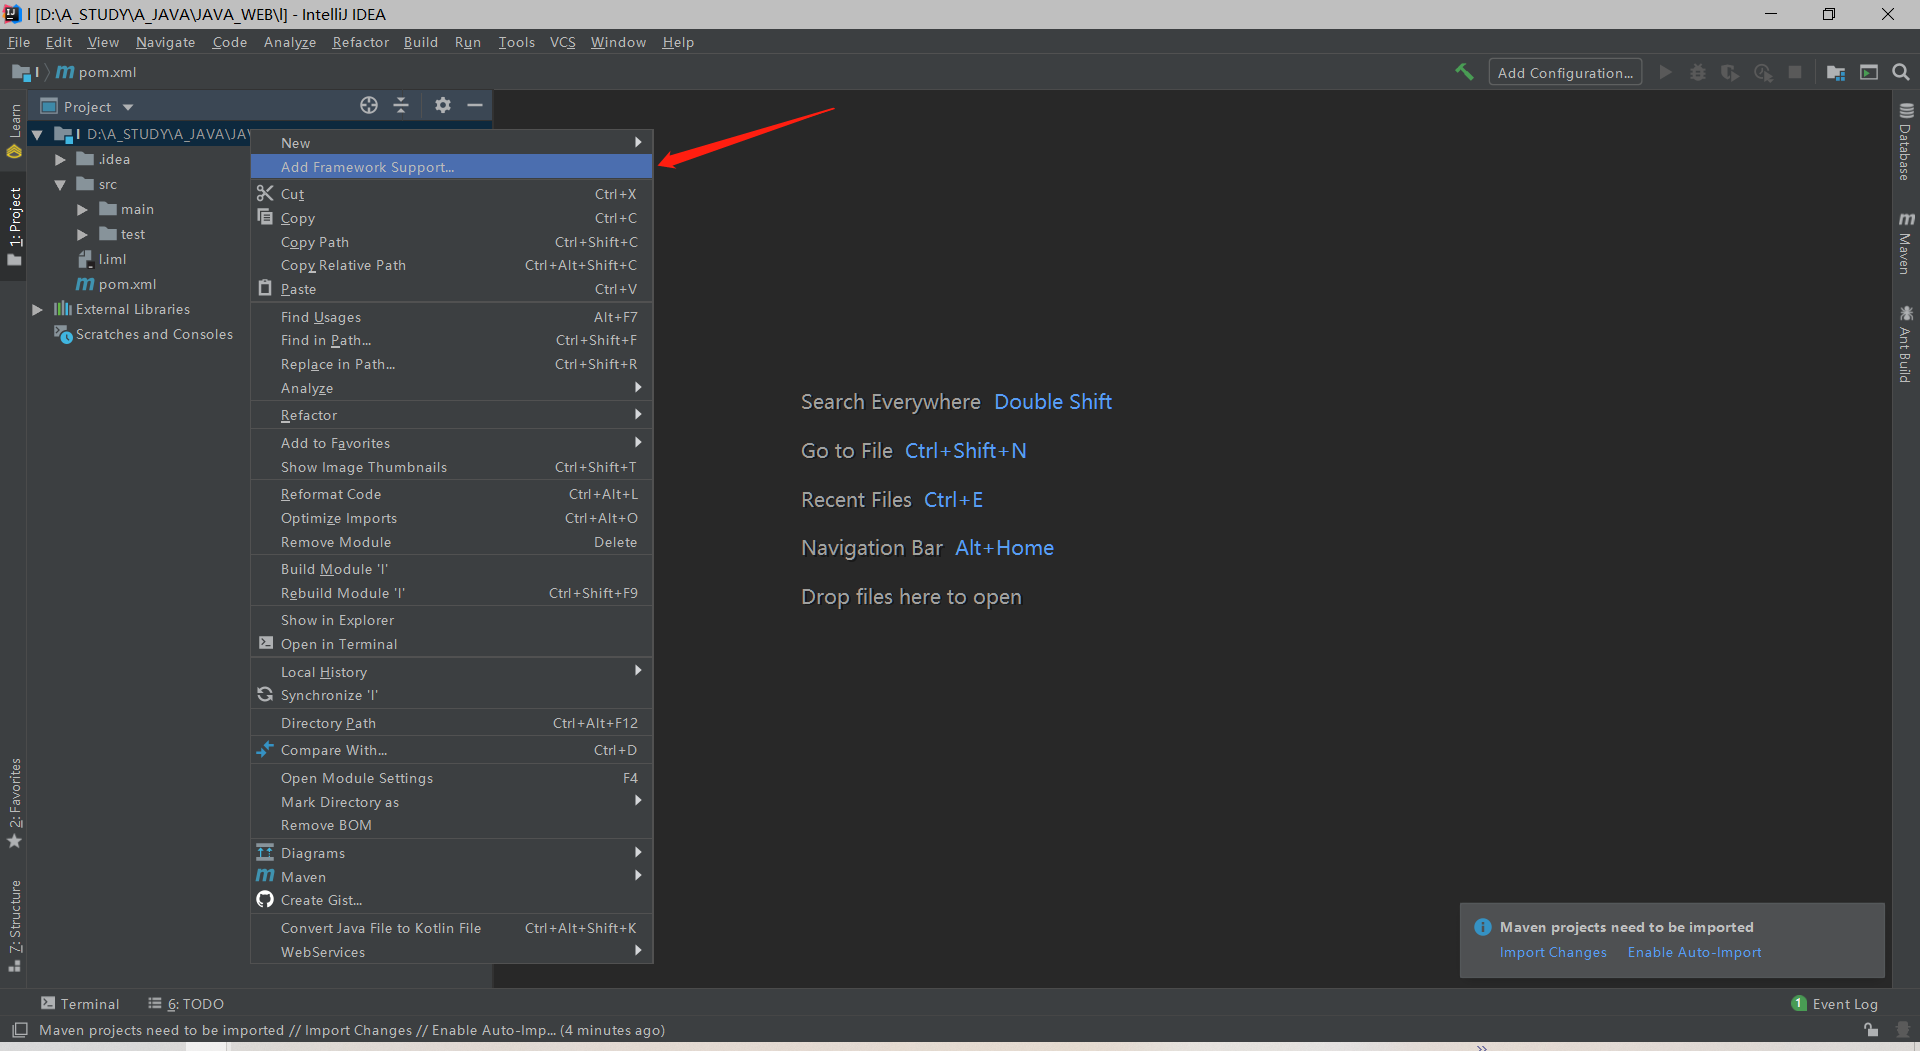Click pom.xml in navigation bar
The height and width of the screenshot is (1051, 1920).
click(97, 72)
